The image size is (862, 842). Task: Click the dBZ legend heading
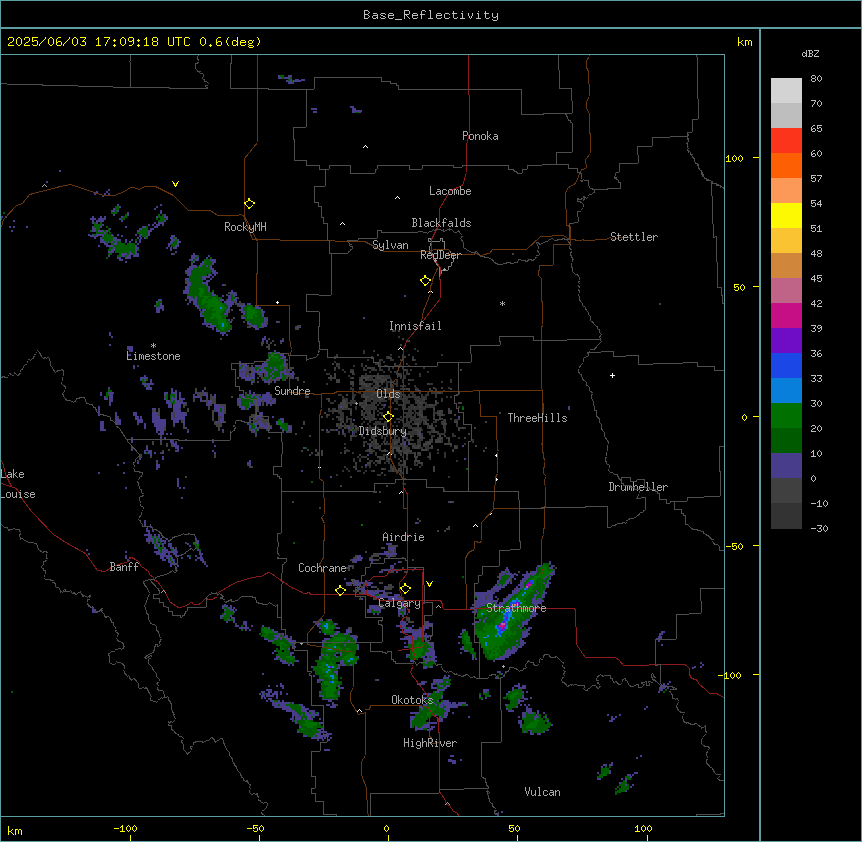(810, 53)
